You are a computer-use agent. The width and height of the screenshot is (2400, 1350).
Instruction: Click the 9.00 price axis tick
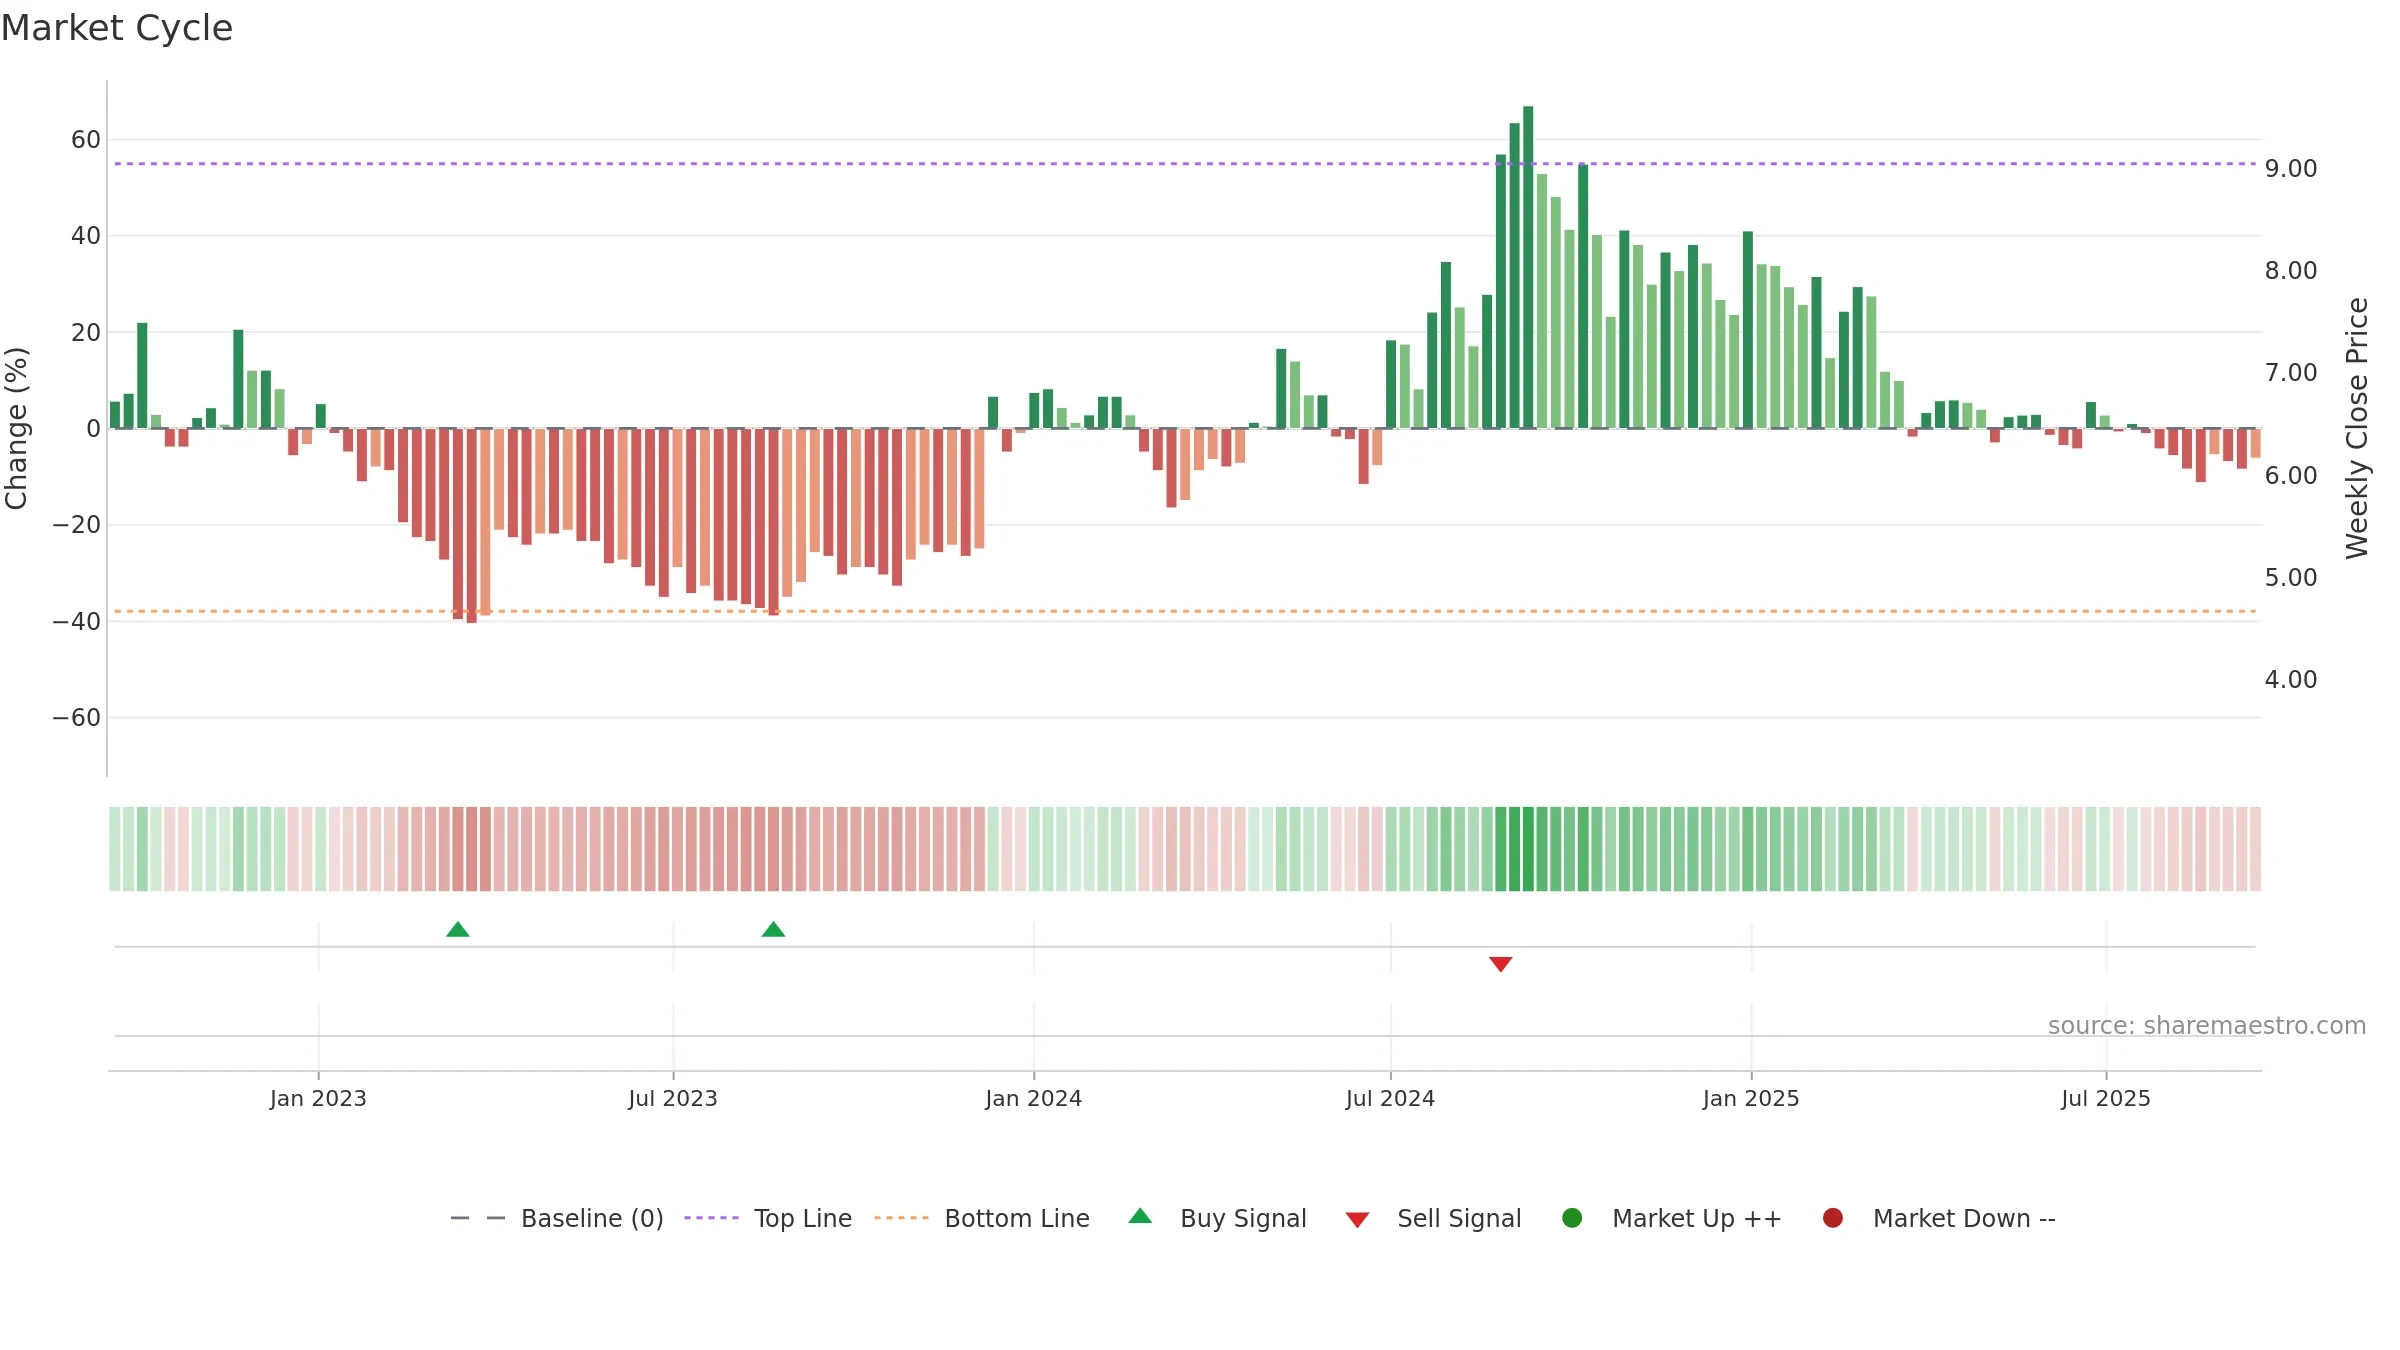tap(2291, 169)
